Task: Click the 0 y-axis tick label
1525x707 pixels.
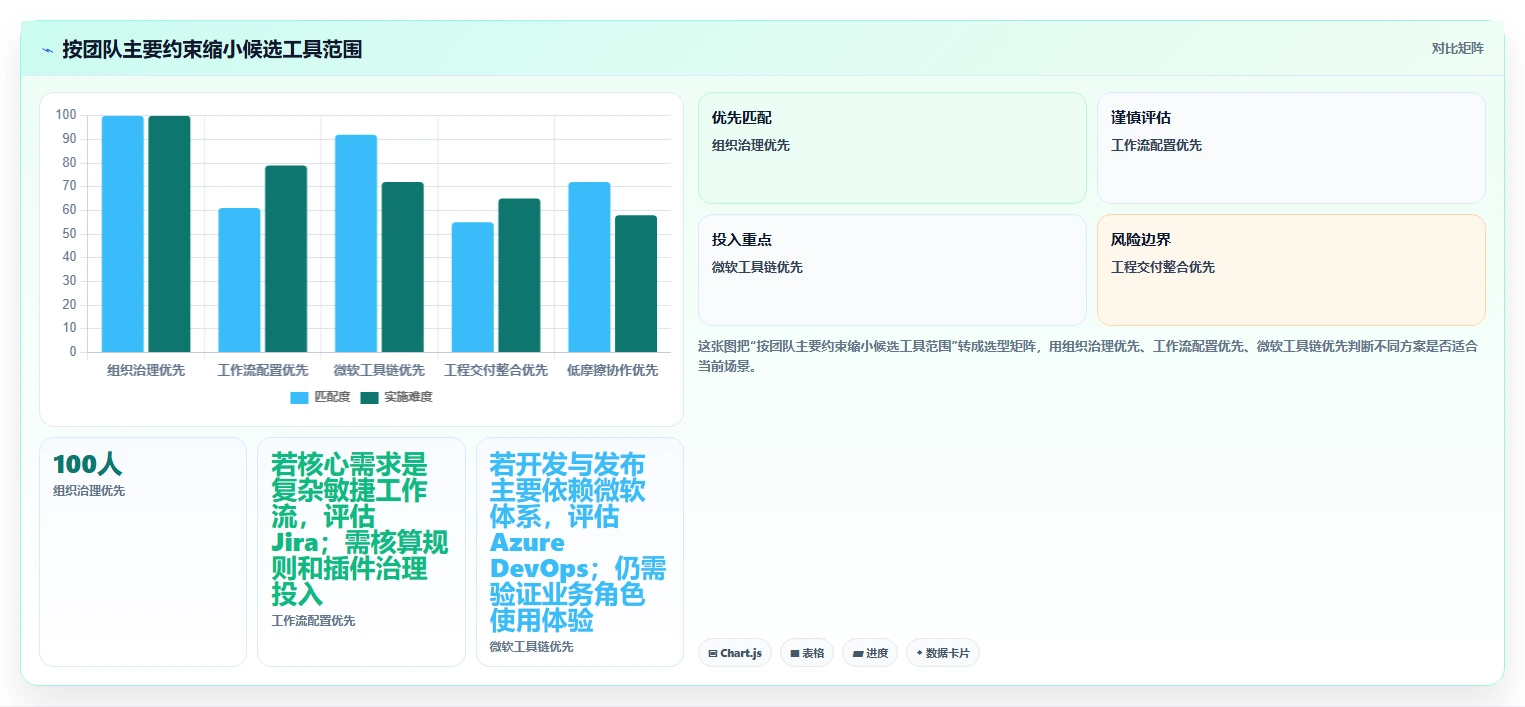Action: pos(73,352)
